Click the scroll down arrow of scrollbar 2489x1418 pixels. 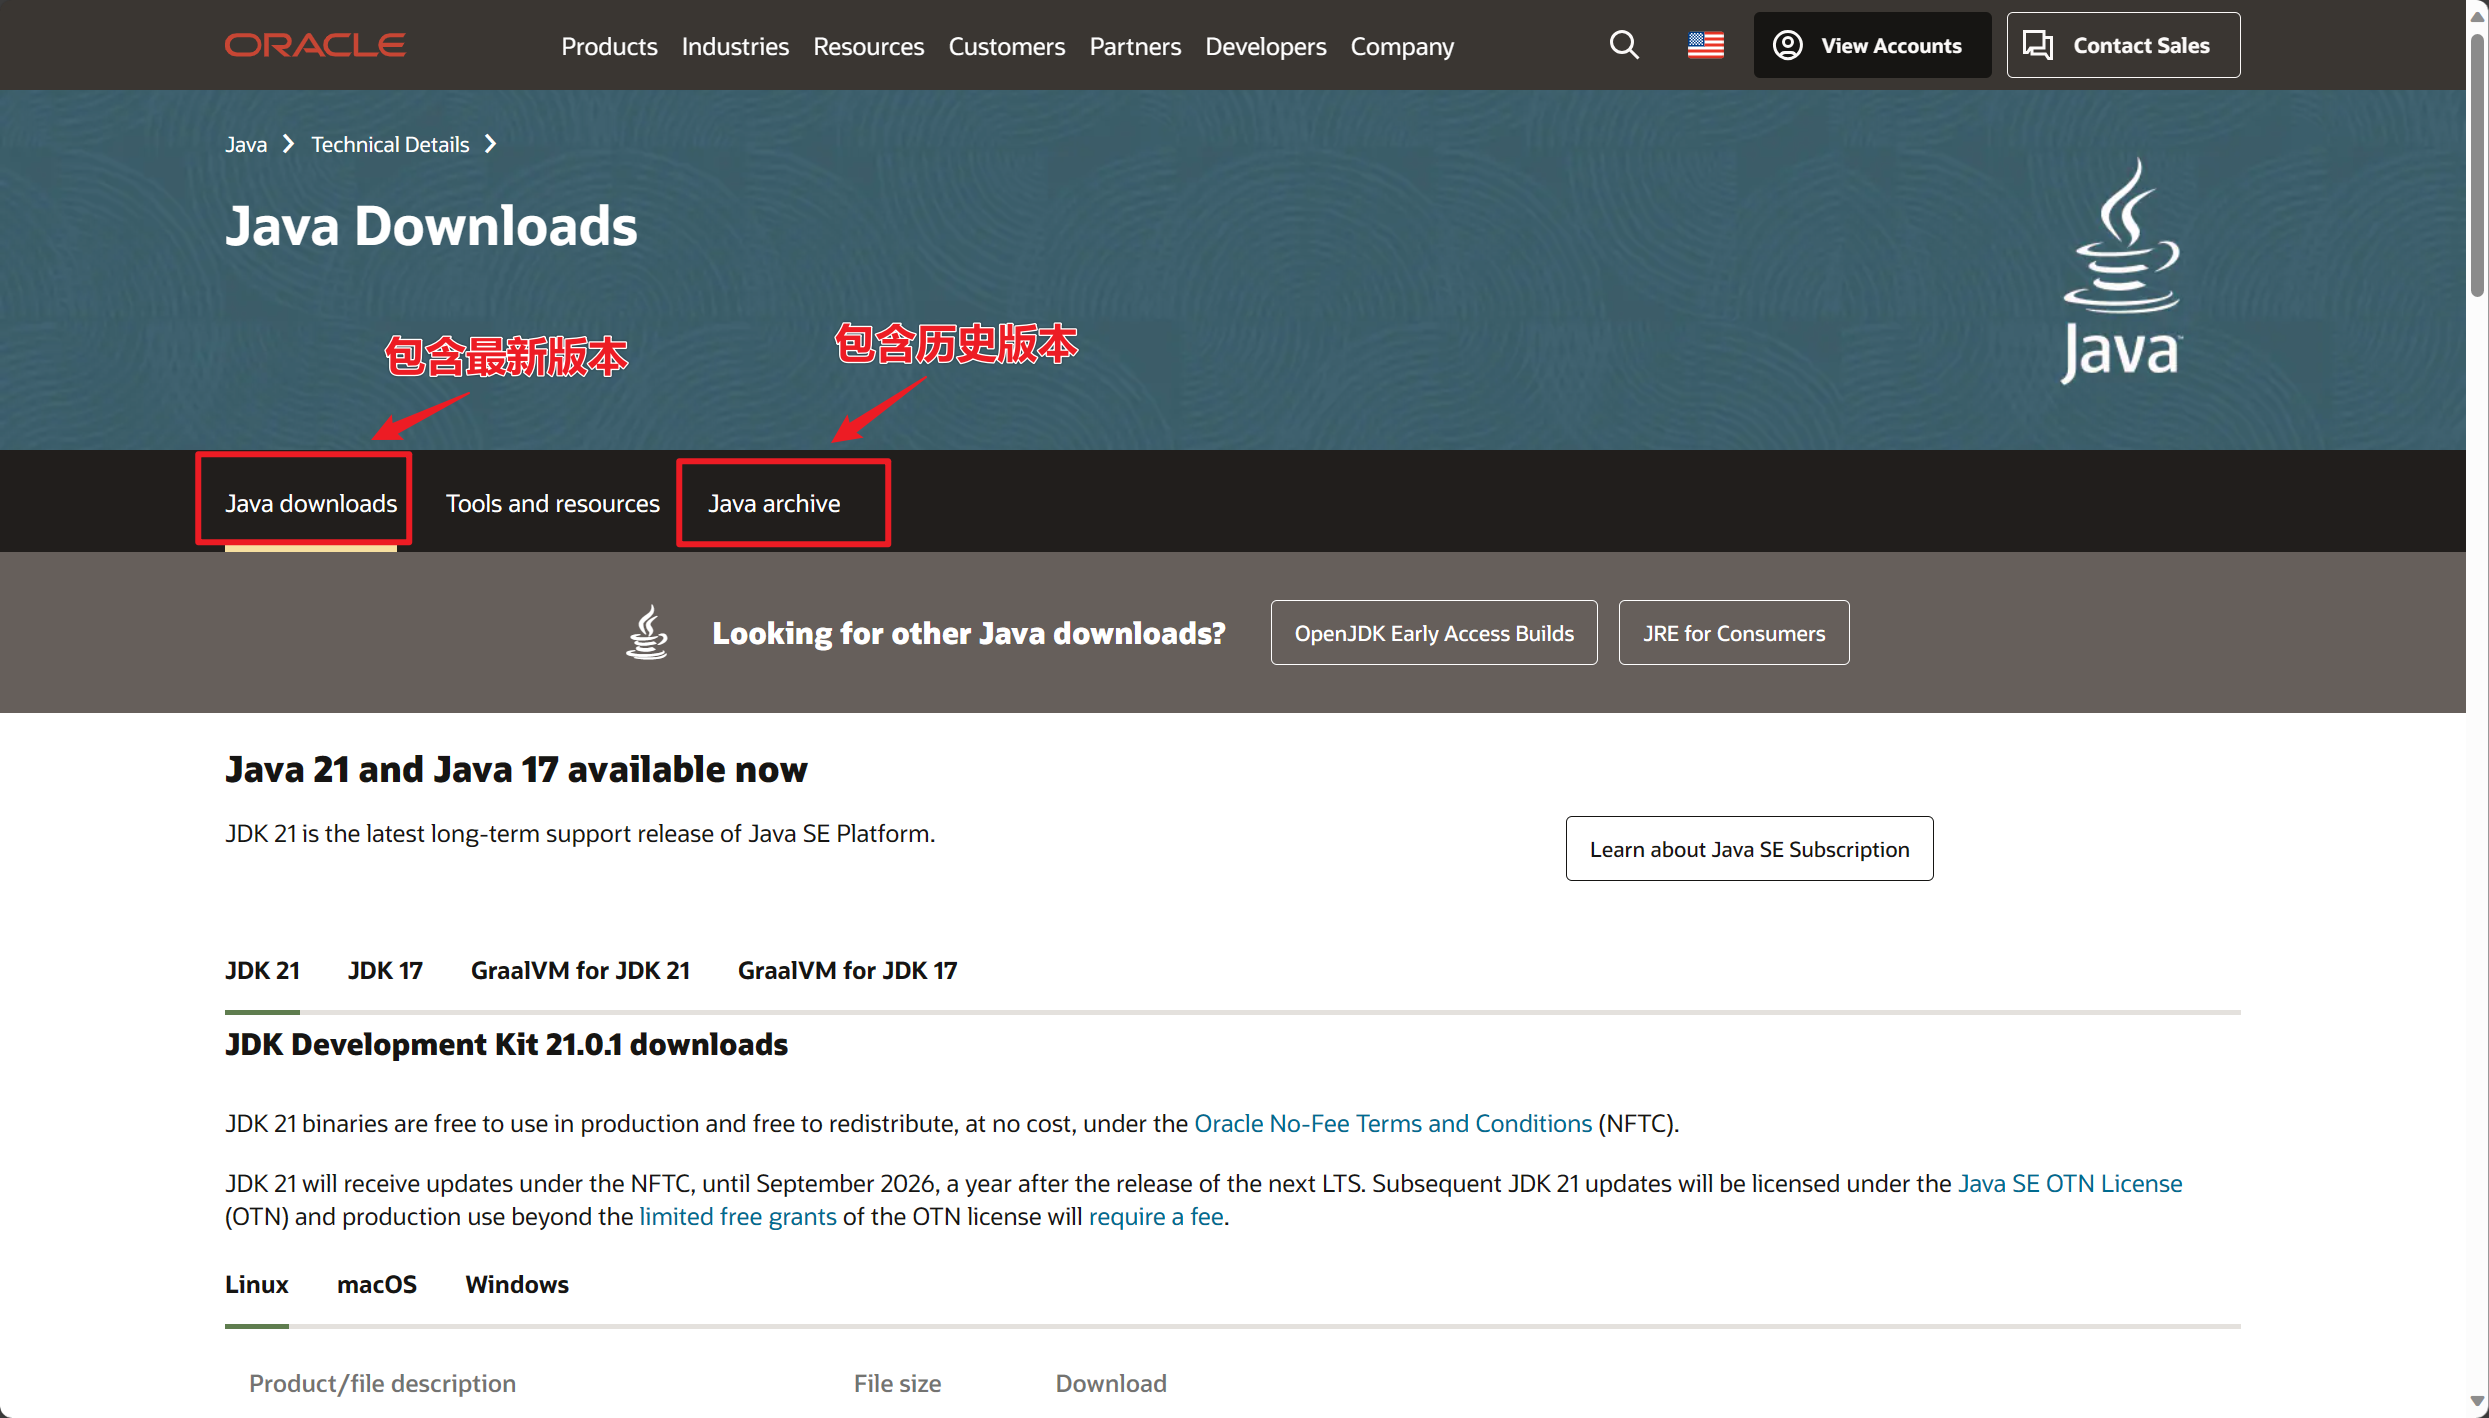click(2476, 1402)
